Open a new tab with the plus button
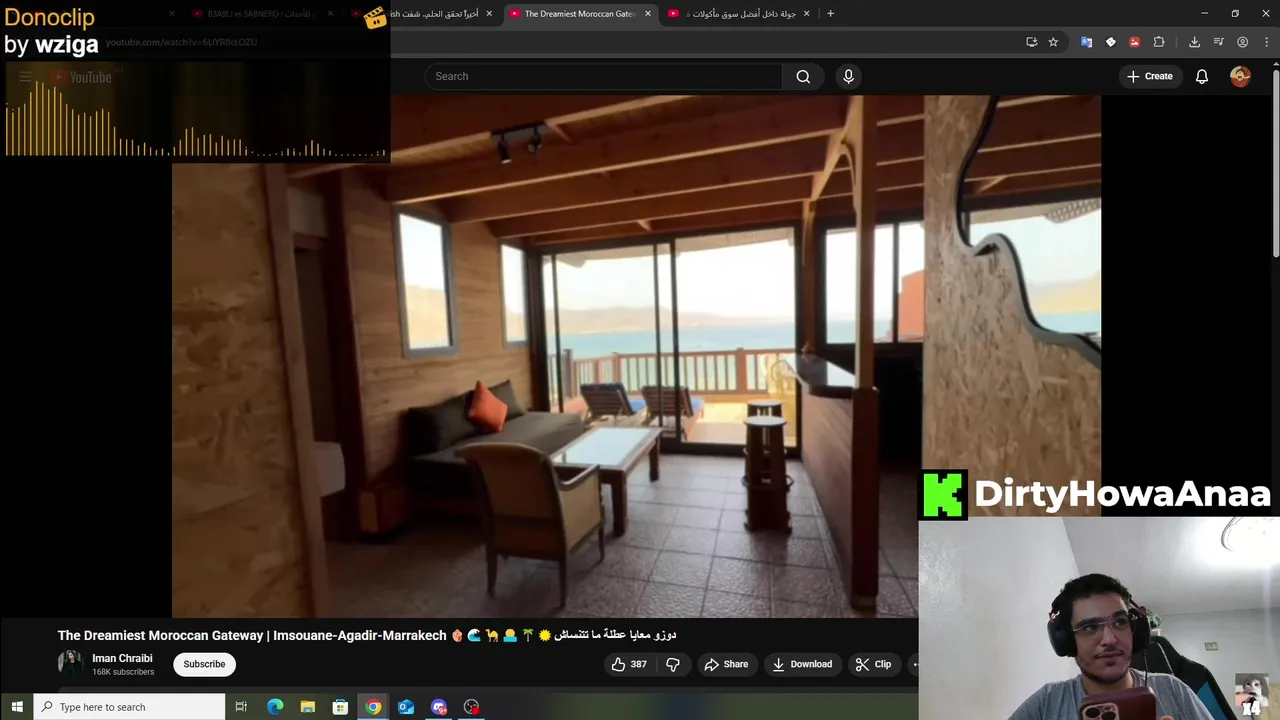The image size is (1280, 720). click(830, 13)
